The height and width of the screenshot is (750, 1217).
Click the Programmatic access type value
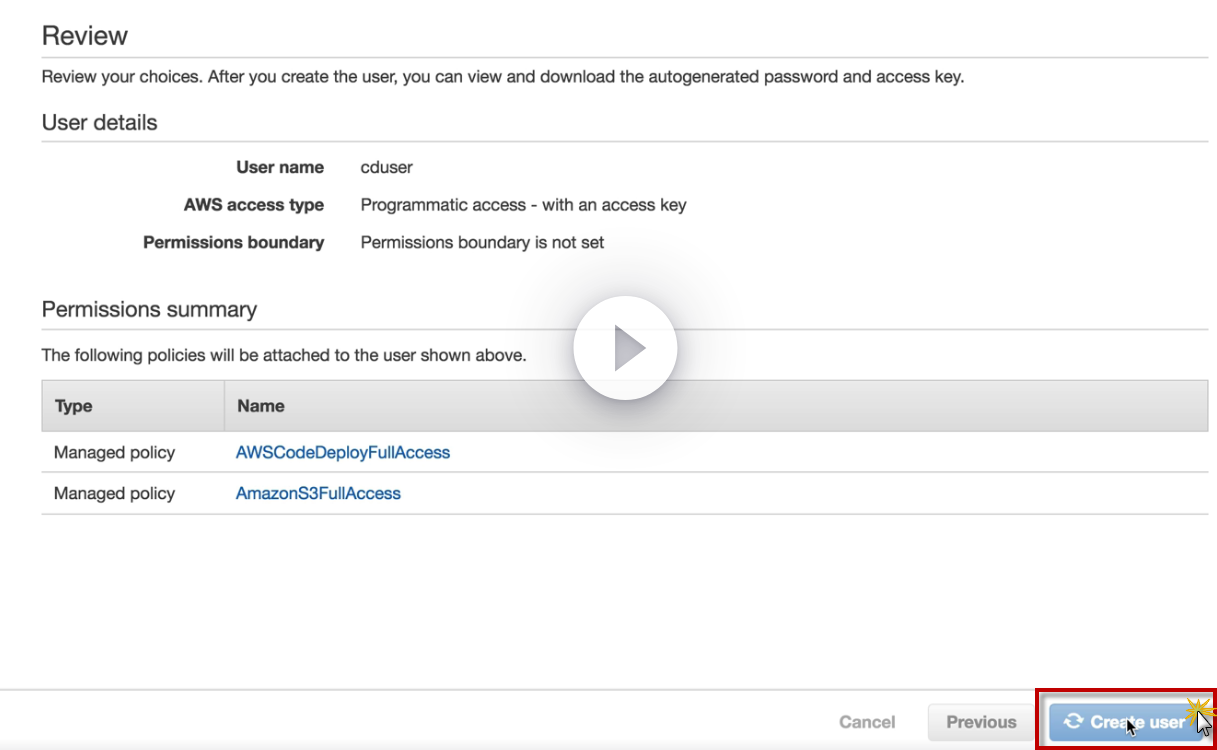(x=523, y=205)
